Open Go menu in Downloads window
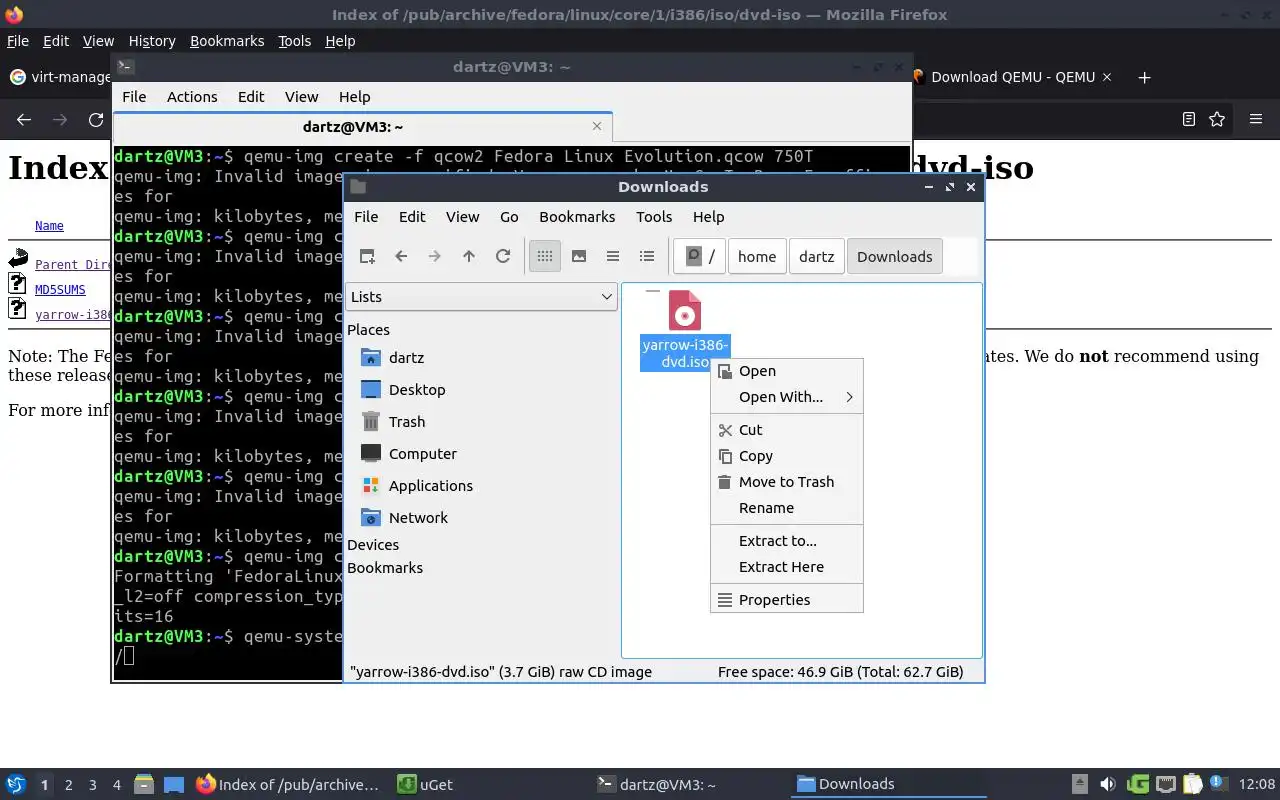 click(x=509, y=217)
